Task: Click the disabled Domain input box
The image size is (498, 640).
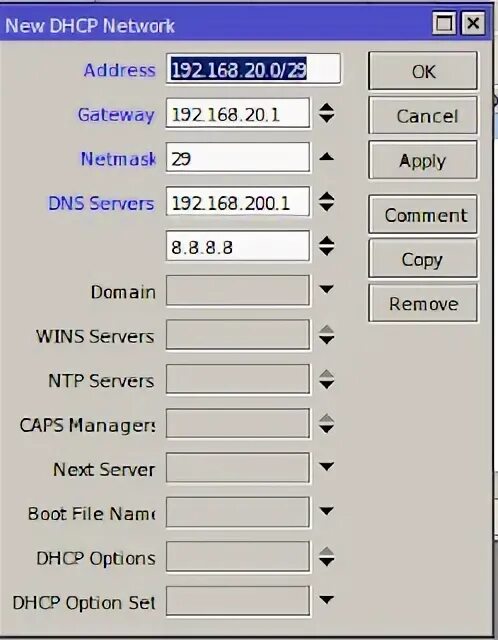Action: pos(238,291)
